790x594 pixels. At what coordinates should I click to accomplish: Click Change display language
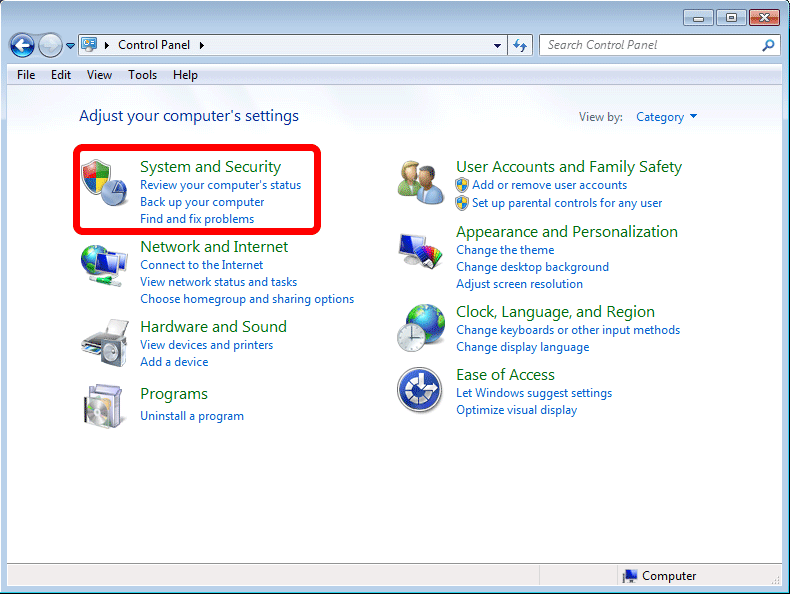523,347
